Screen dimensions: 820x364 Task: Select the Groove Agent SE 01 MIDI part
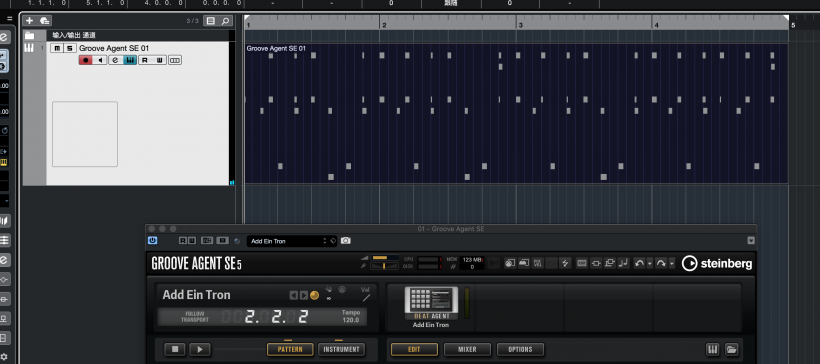516,113
